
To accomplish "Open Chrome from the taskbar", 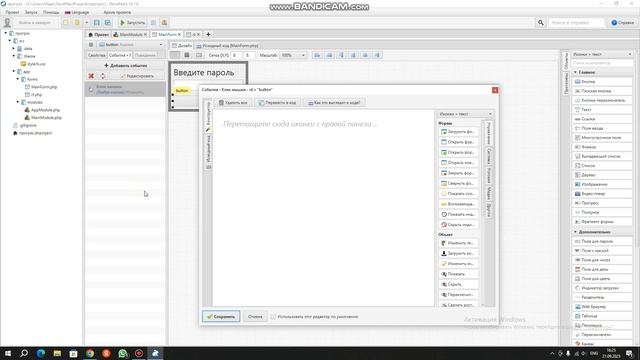I will (x=90, y=353).
